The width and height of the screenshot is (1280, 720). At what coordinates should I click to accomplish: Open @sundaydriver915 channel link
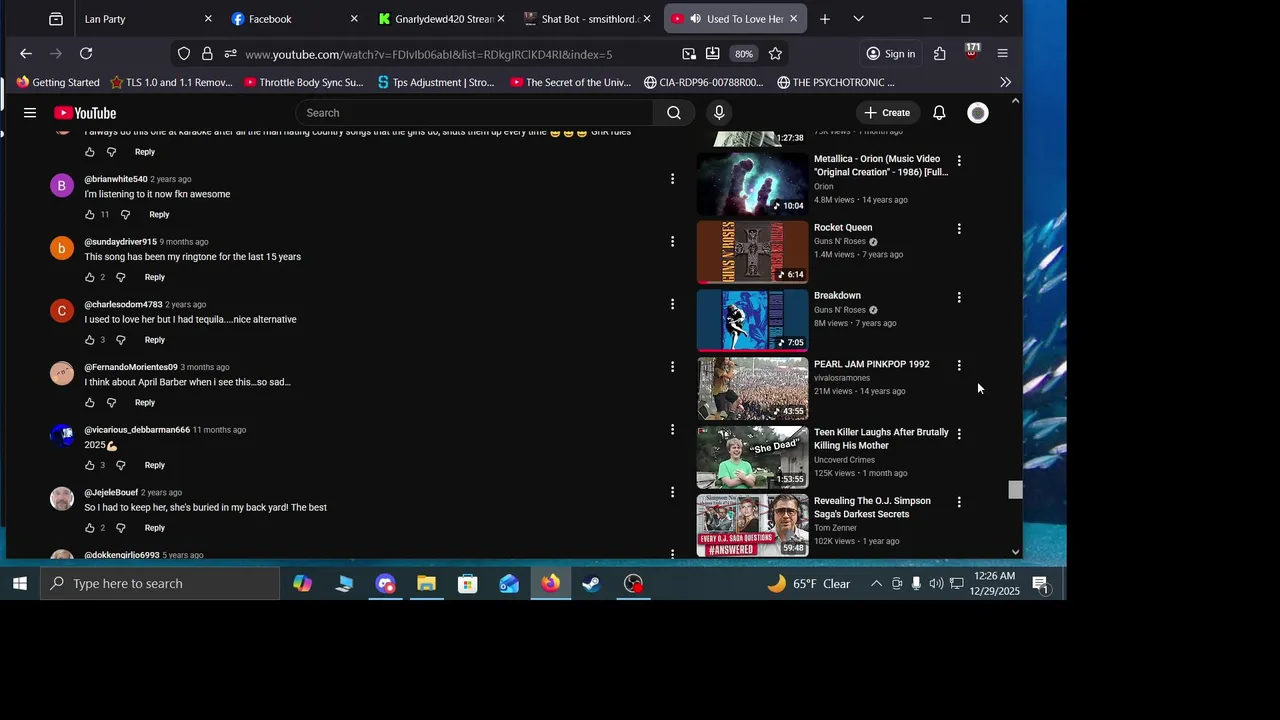(120, 242)
